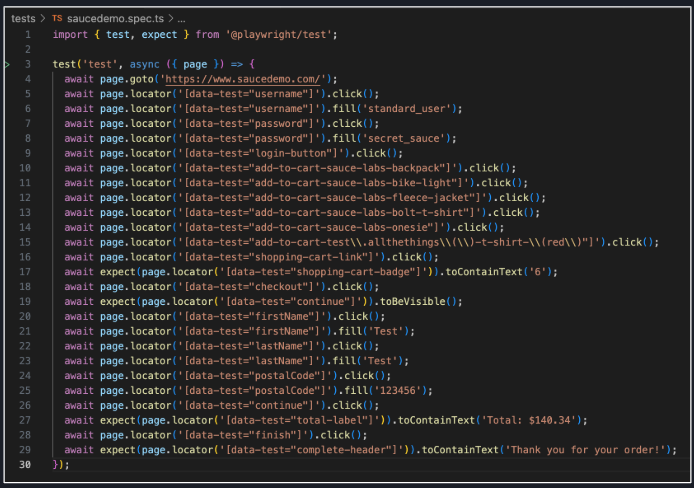694x488 pixels.
Task: Open the 'tests' folder breadcrumb
Action: [22, 18]
